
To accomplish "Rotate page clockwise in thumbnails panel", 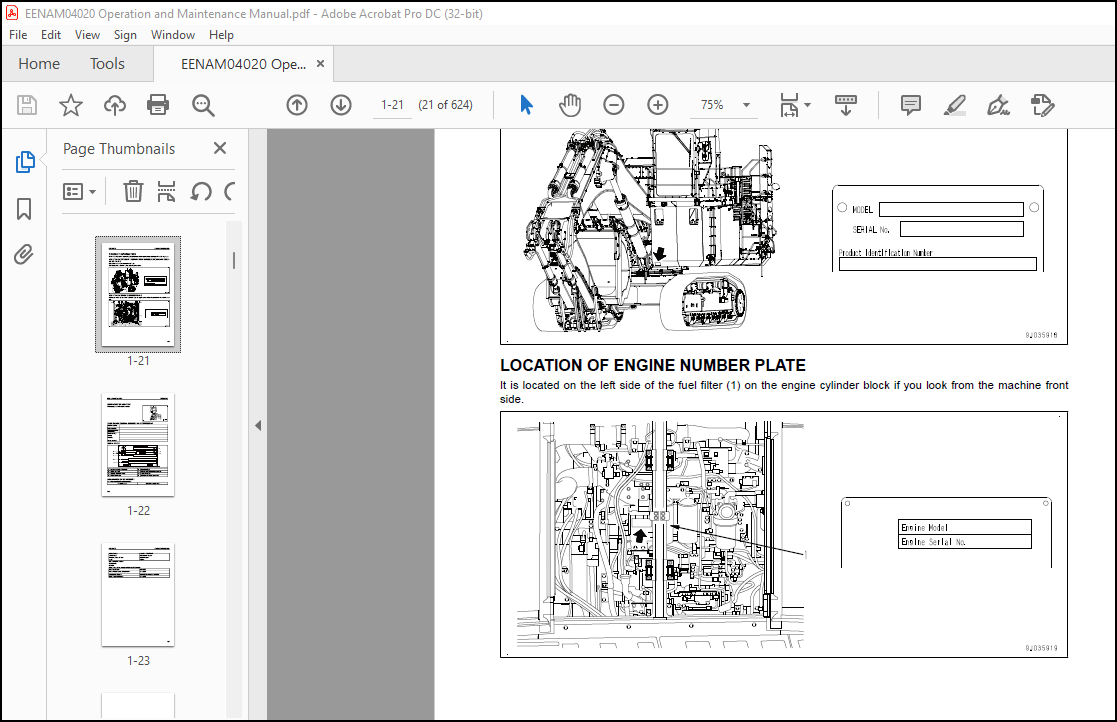I will [229, 192].
